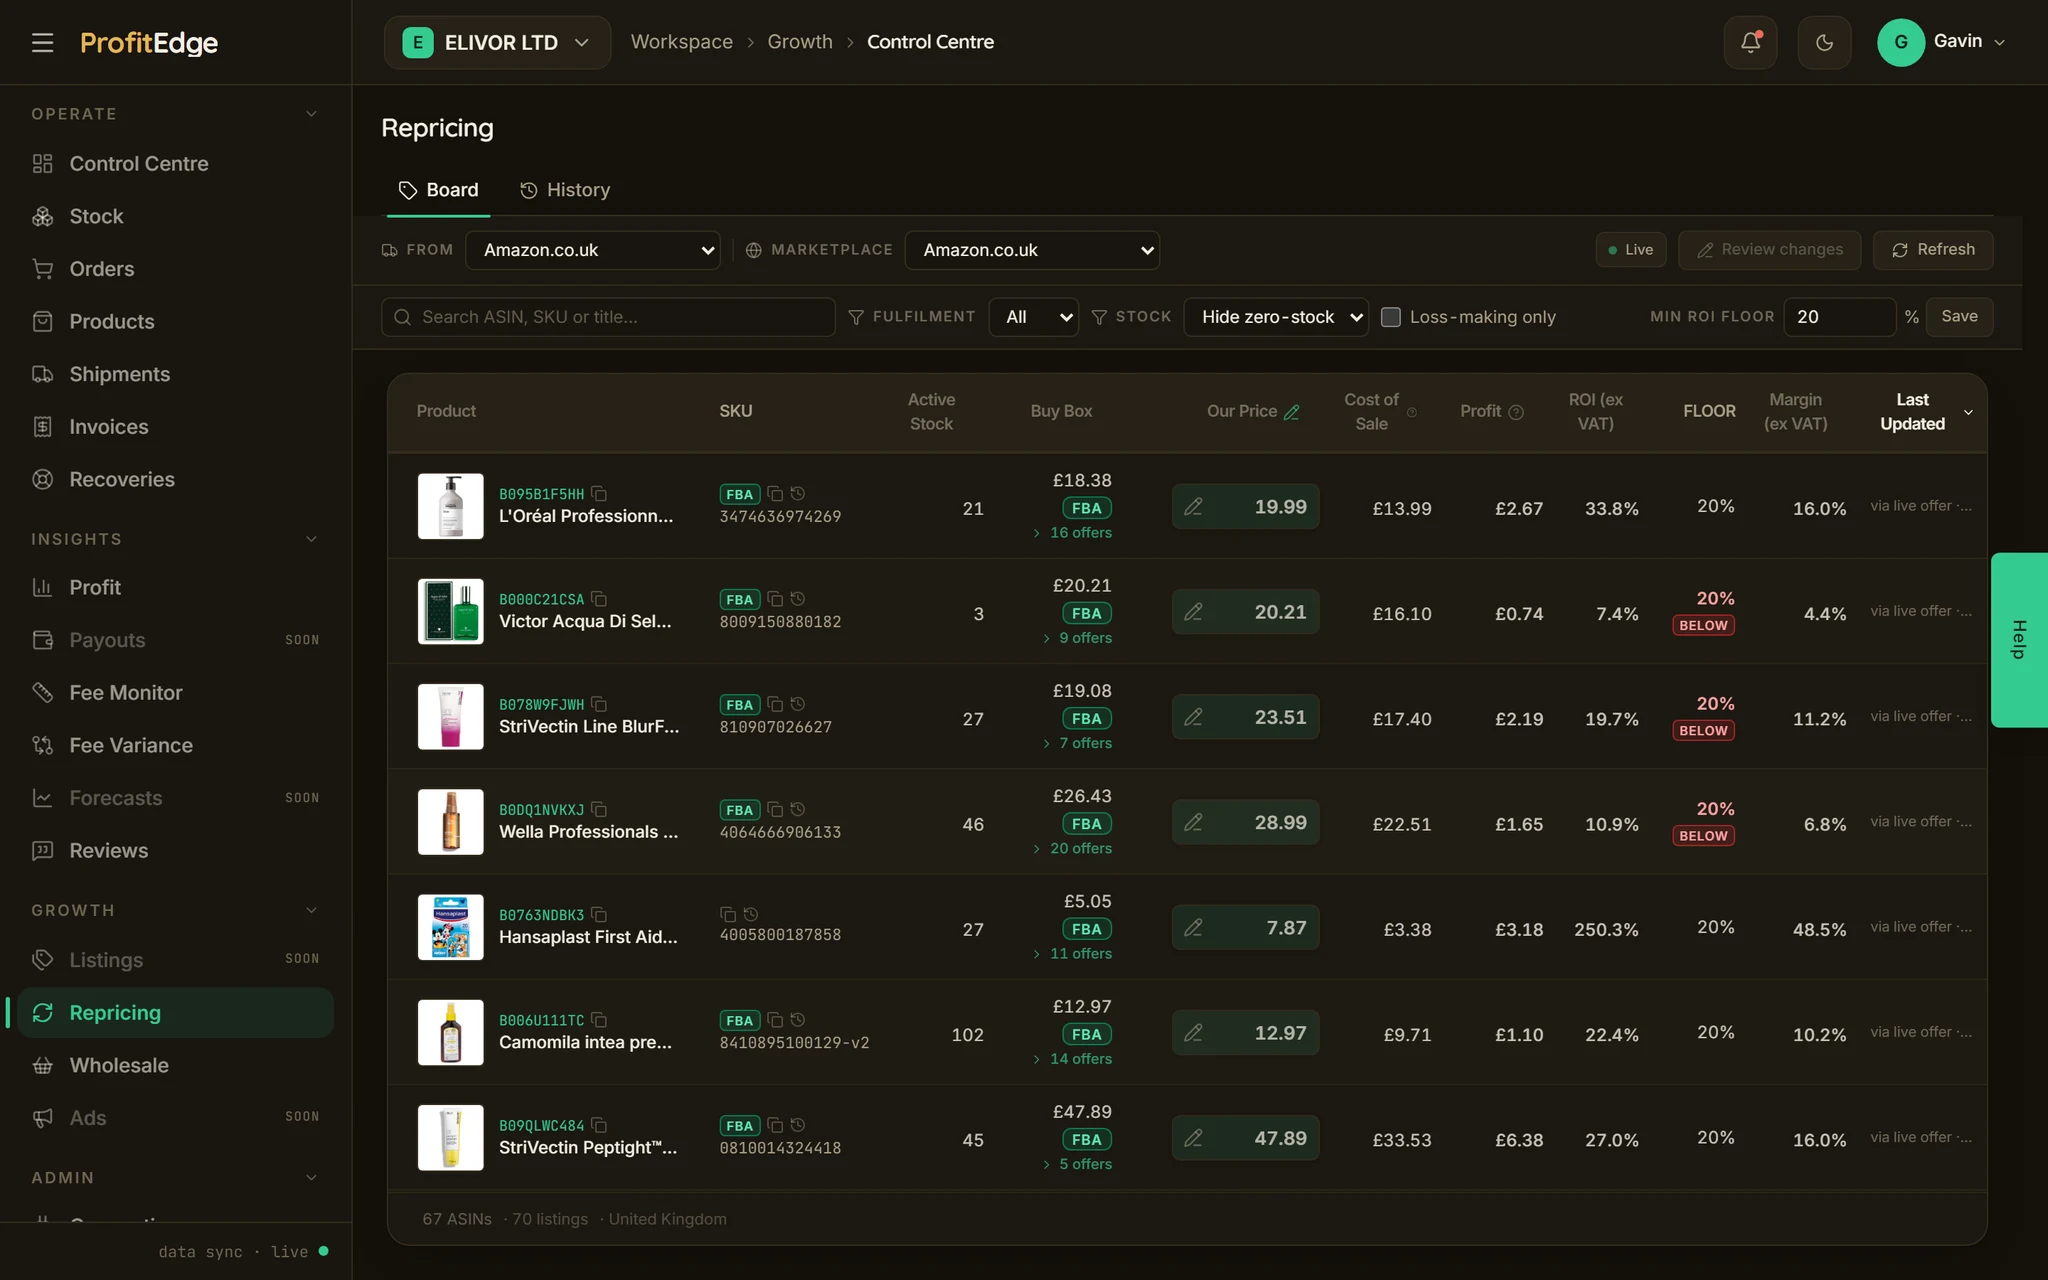
Task: Click the Our Price 23.51 field
Action: pos(1245,717)
